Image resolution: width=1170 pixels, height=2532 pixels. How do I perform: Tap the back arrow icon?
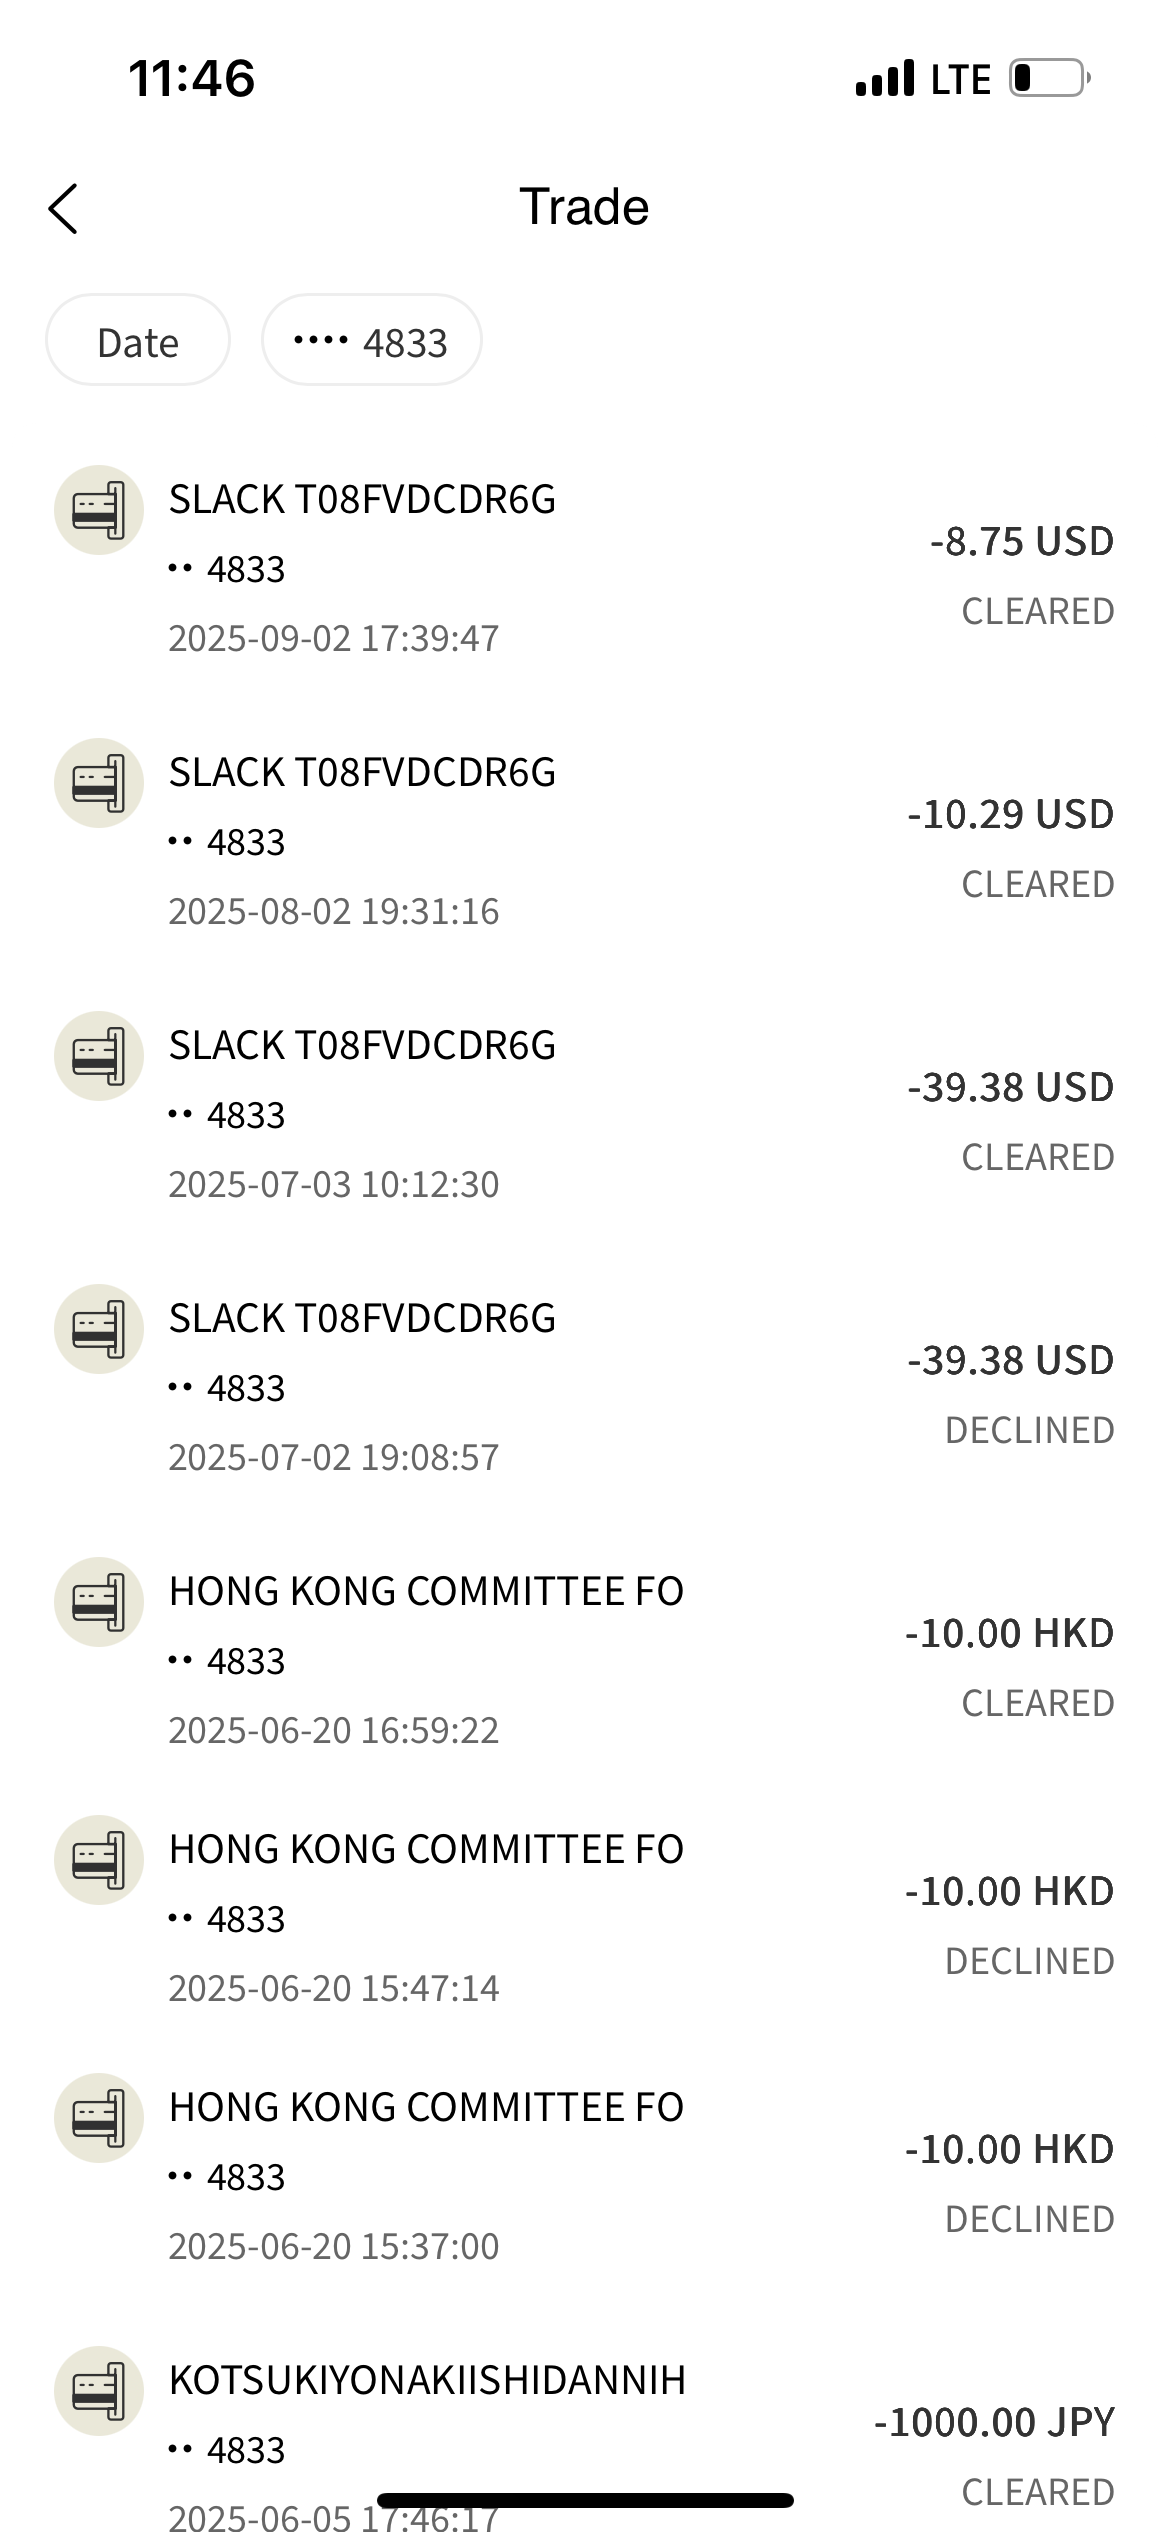coord(63,209)
